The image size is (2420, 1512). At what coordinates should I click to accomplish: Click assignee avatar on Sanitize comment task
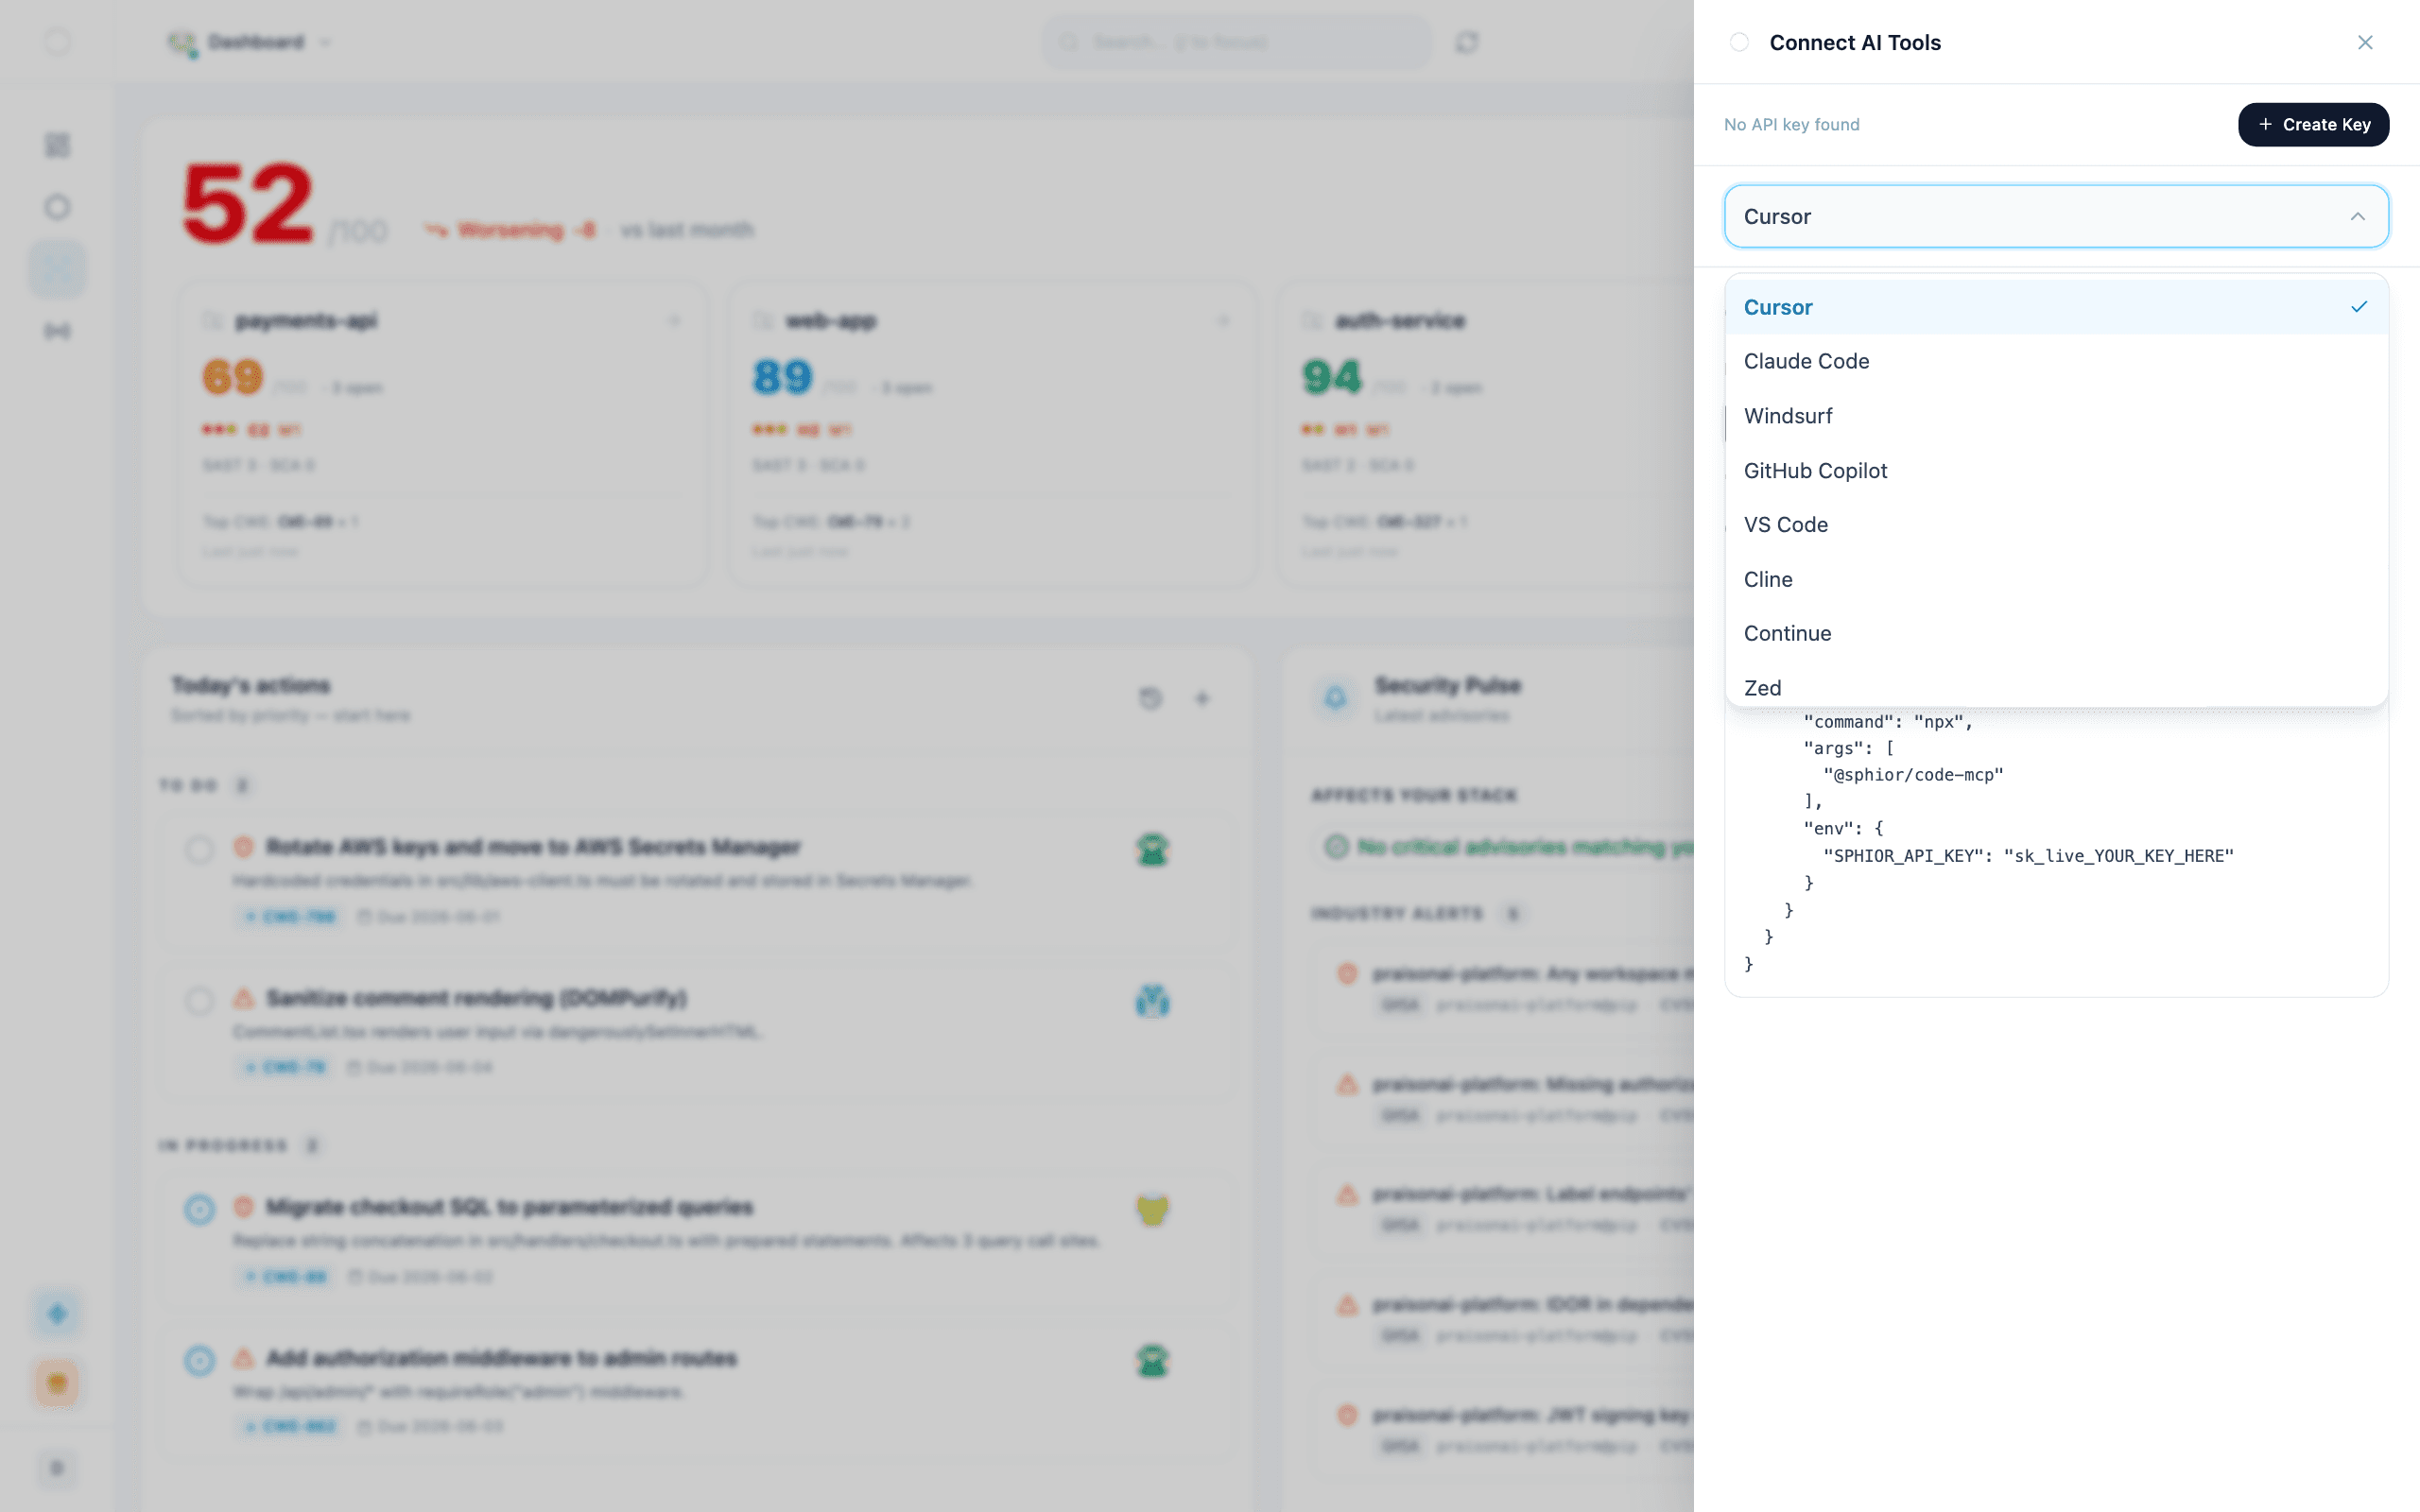[1152, 1000]
